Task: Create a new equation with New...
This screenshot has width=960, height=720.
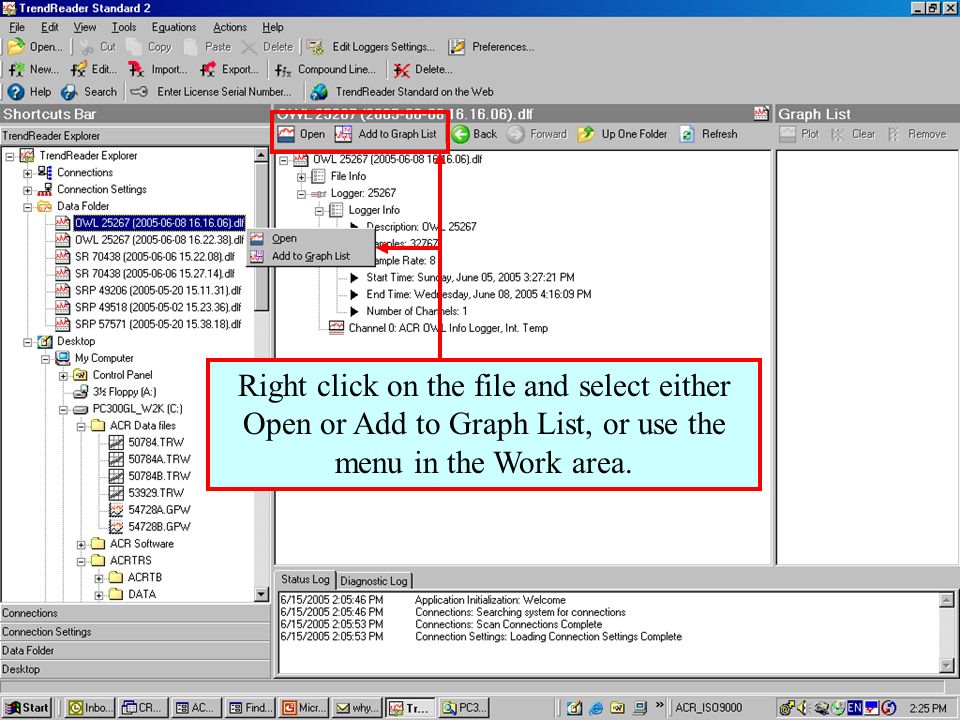Action: coord(33,69)
